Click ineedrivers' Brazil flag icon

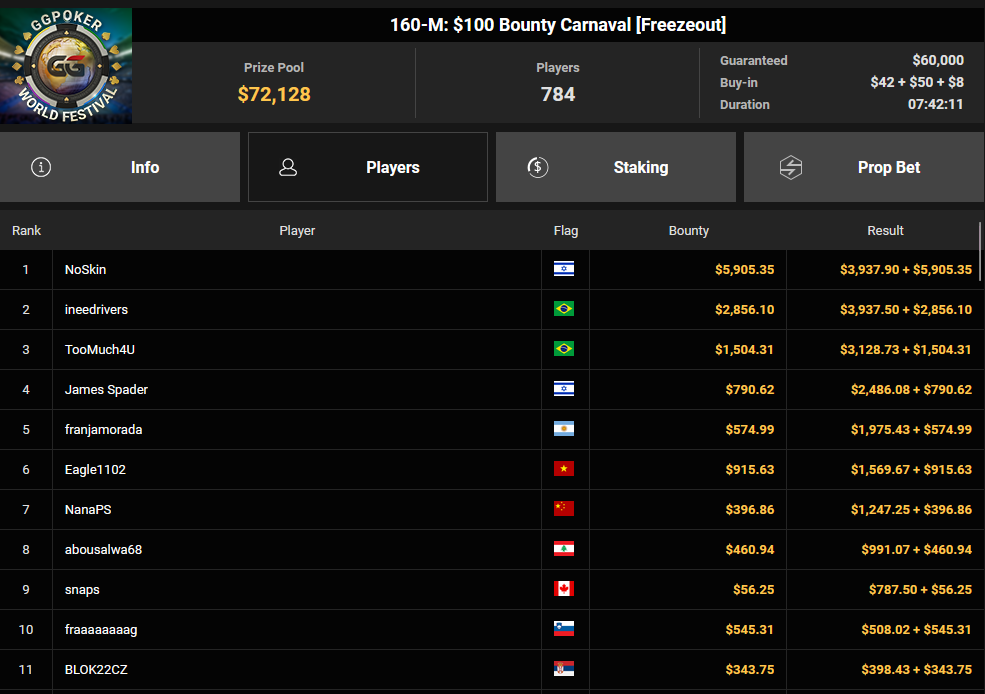click(x=563, y=309)
